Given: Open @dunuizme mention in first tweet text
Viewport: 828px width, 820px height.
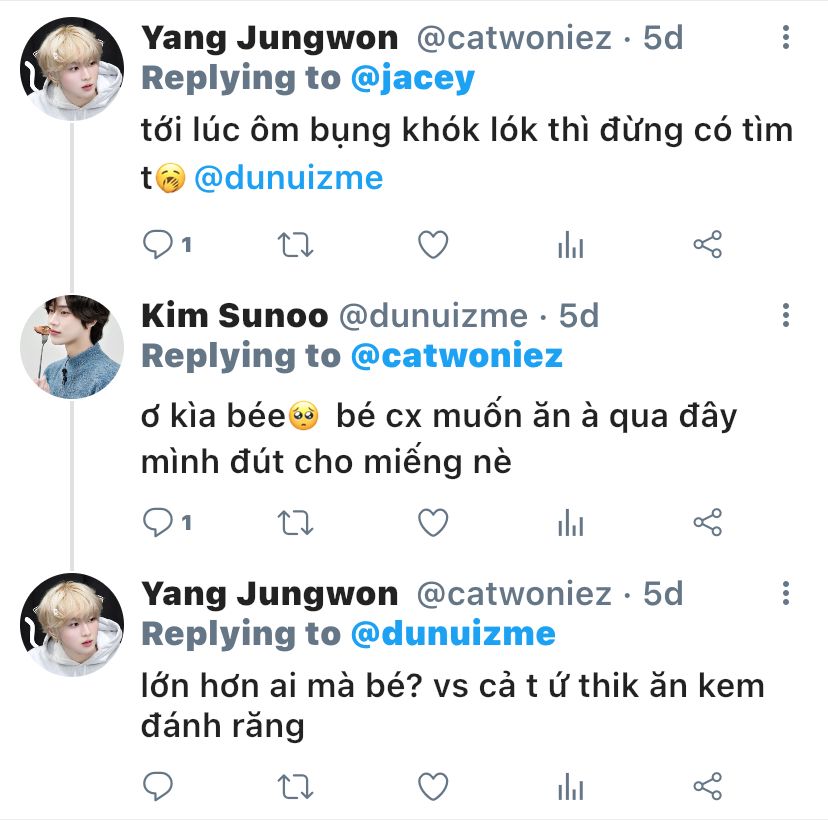Looking at the screenshot, I should pos(289,178).
